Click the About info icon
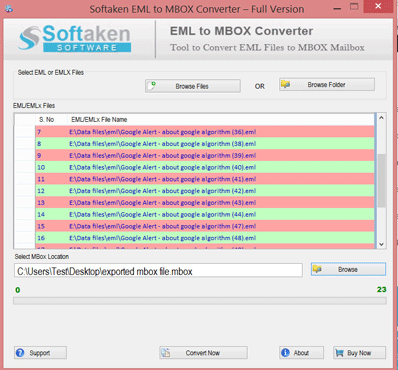Screen dimensions: 398x370 click(x=285, y=352)
